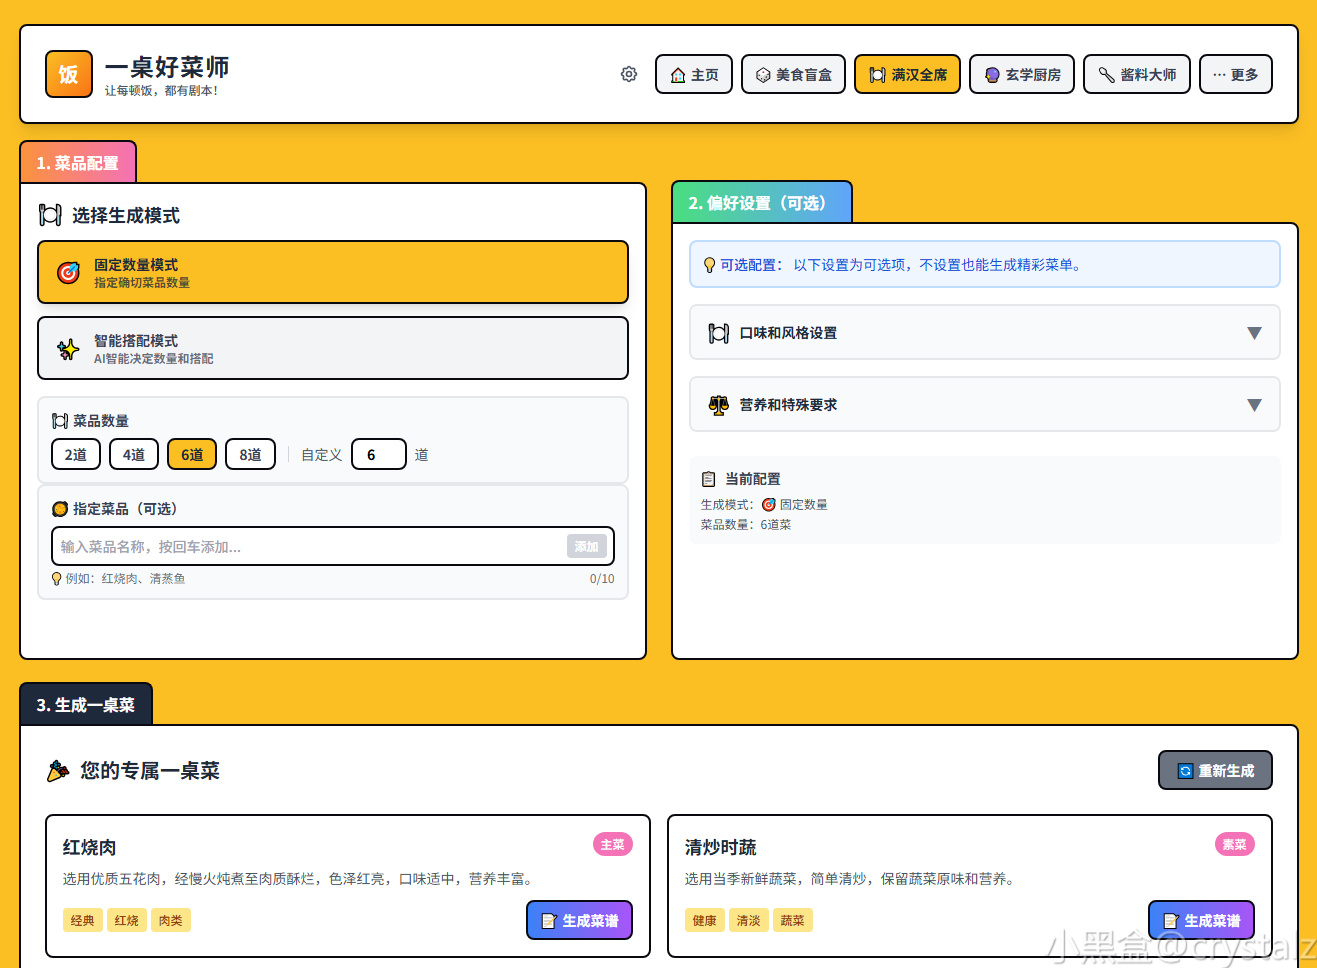
Task: Switch to 3. 生成一桌菜 tab
Action: point(86,705)
